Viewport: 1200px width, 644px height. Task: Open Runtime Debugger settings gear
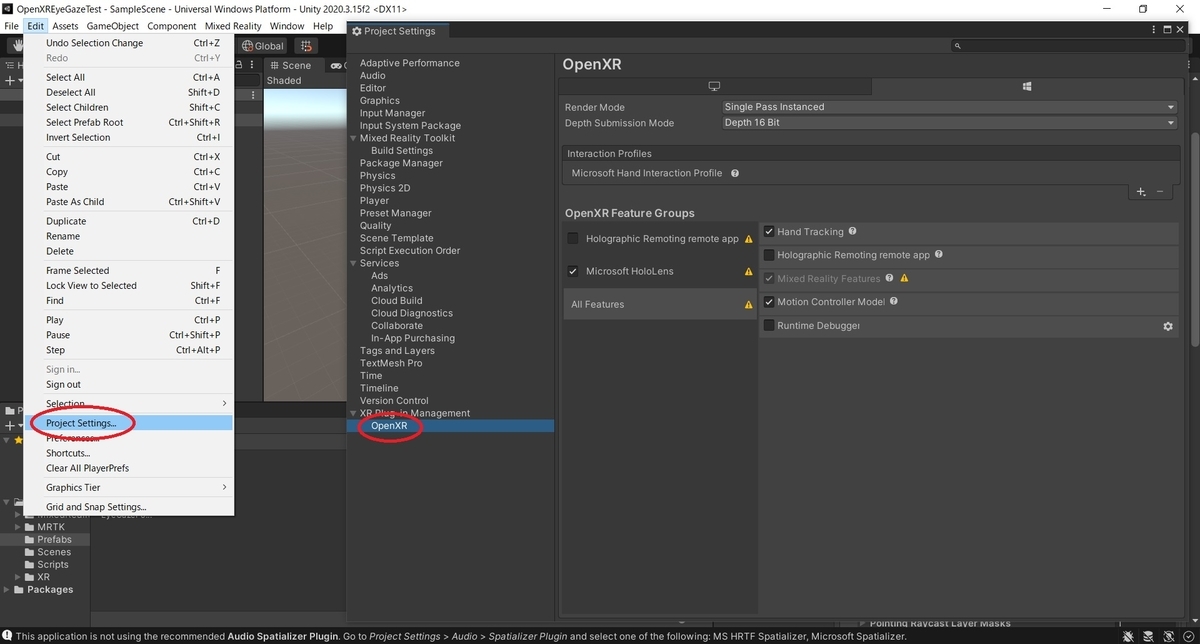pos(1167,326)
